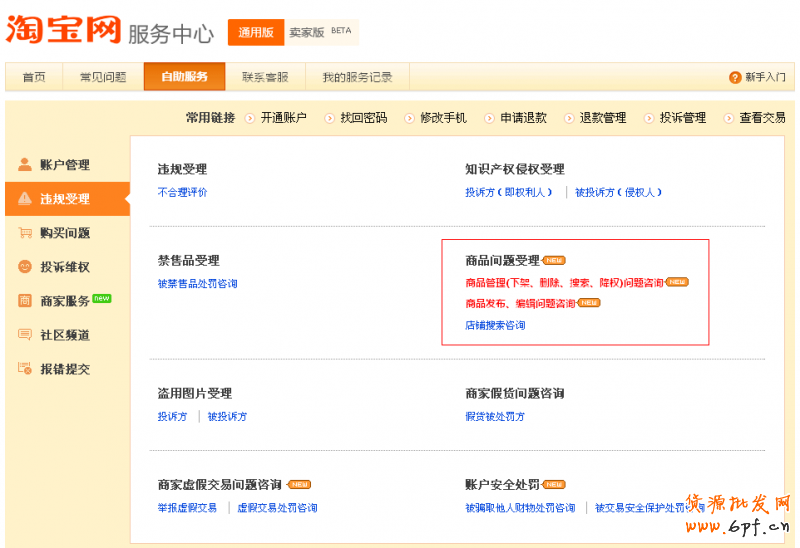Open 我的服务记录 tab
This screenshot has height=548, width=800.
pyautogui.click(x=357, y=77)
